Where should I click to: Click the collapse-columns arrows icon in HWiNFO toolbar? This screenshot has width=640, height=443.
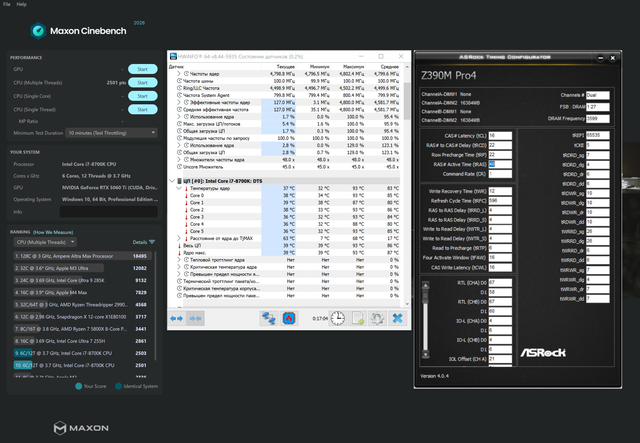(x=195, y=318)
